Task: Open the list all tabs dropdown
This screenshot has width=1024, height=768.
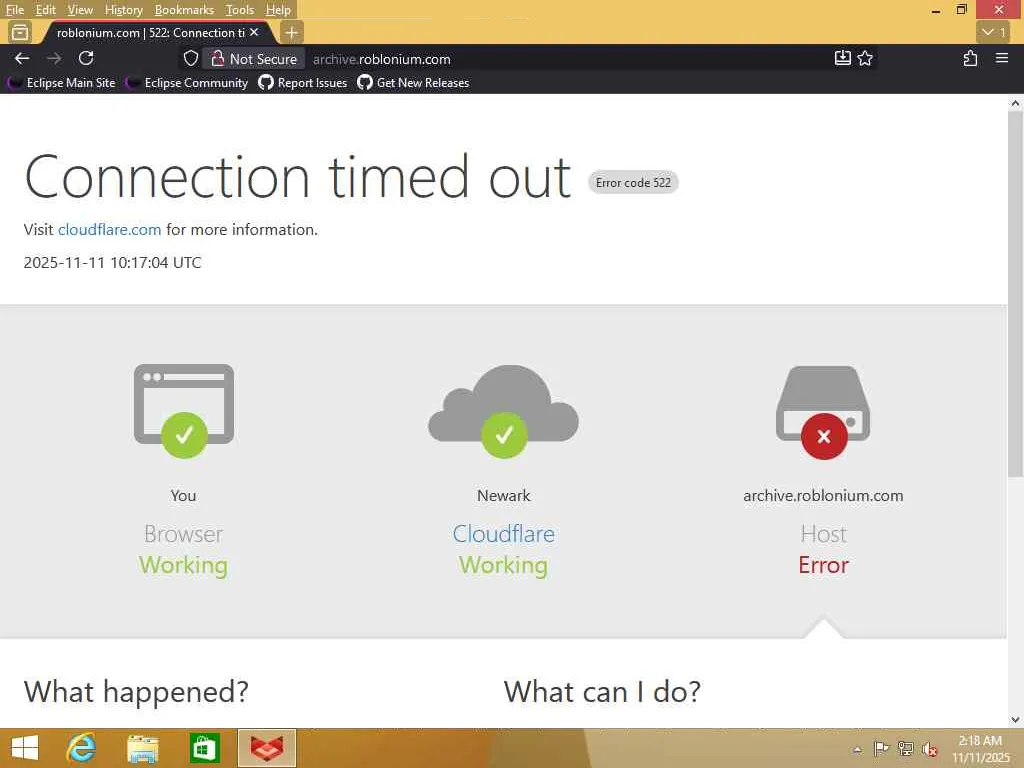Action: pyautogui.click(x=995, y=32)
